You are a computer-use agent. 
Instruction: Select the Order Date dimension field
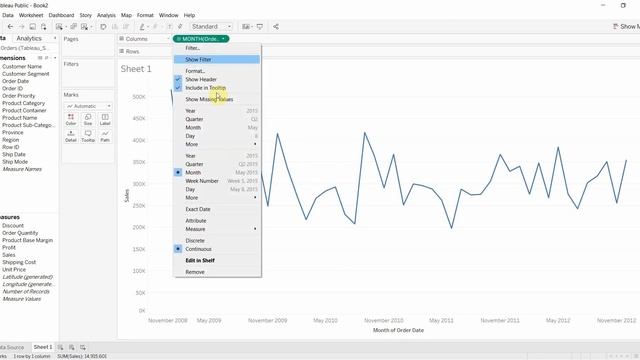(x=16, y=81)
